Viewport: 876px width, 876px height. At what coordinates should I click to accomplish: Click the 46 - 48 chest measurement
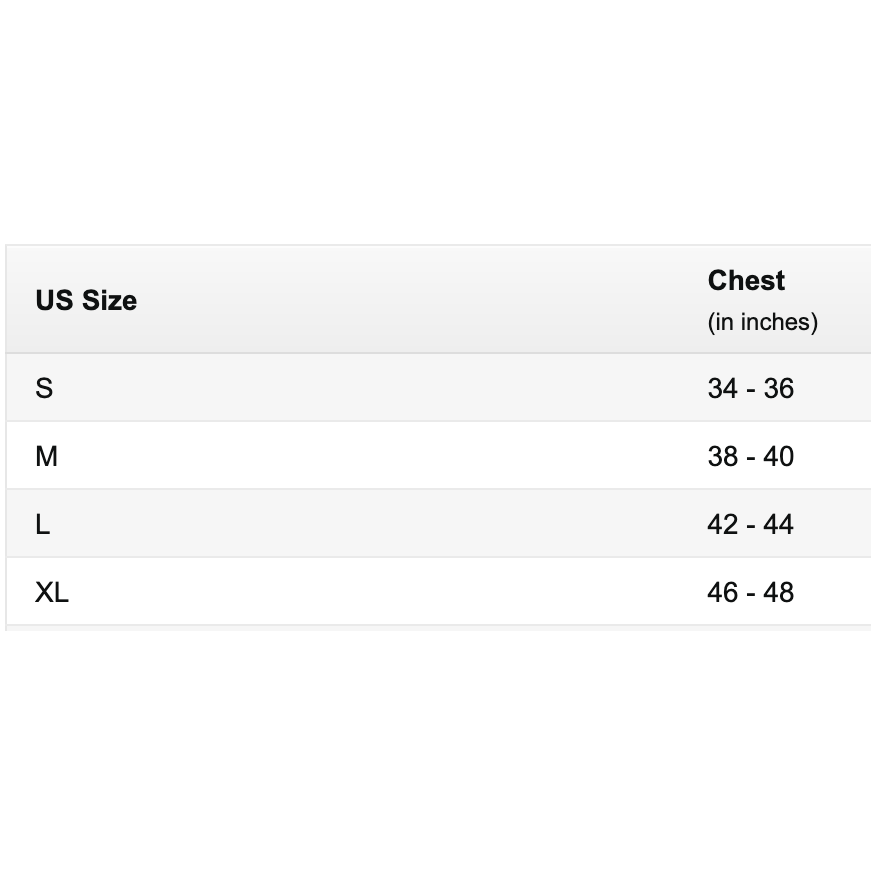pos(750,592)
